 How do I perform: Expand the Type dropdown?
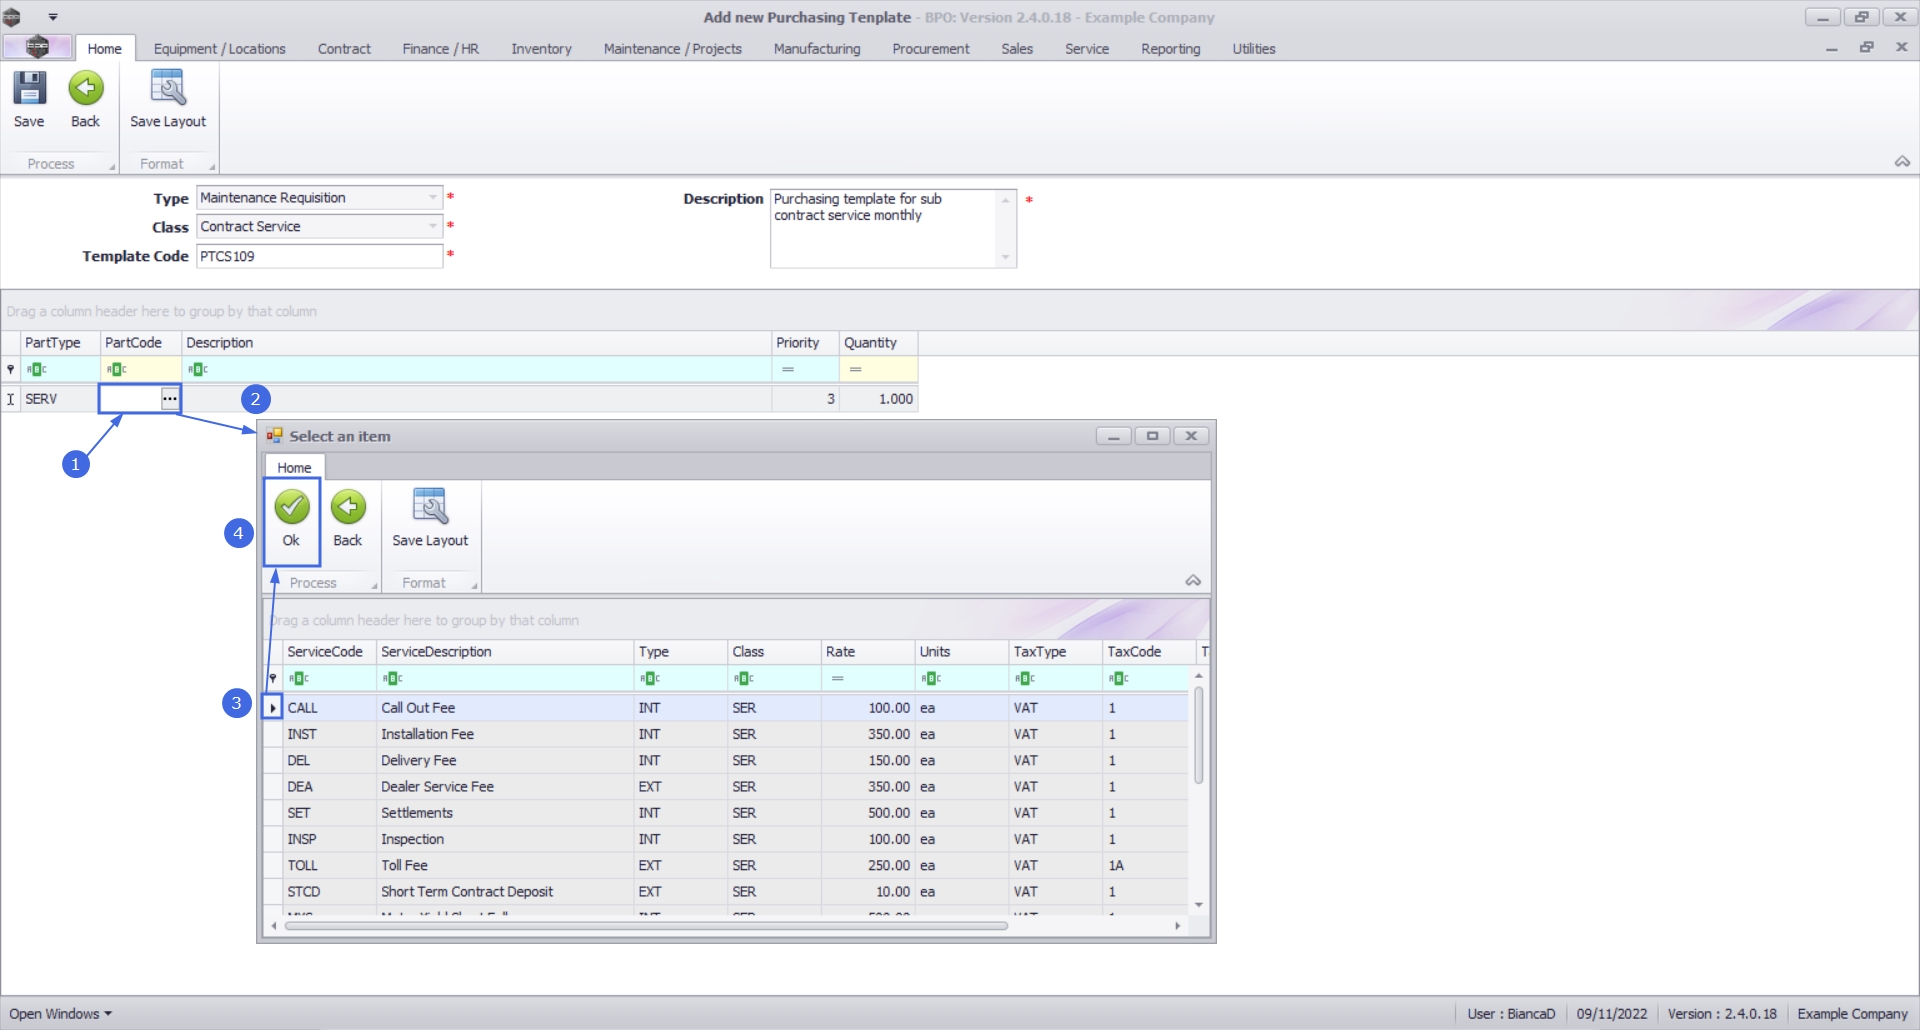[x=433, y=198]
